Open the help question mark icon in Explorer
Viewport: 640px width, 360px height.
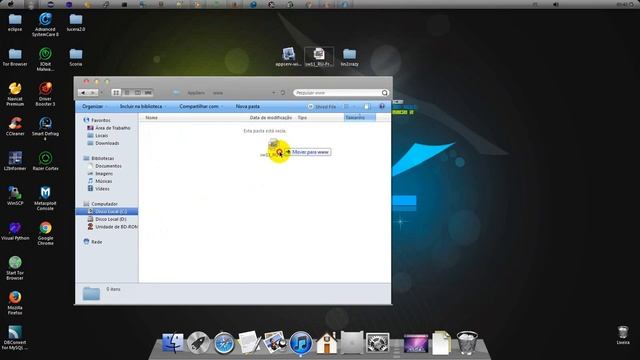382,107
